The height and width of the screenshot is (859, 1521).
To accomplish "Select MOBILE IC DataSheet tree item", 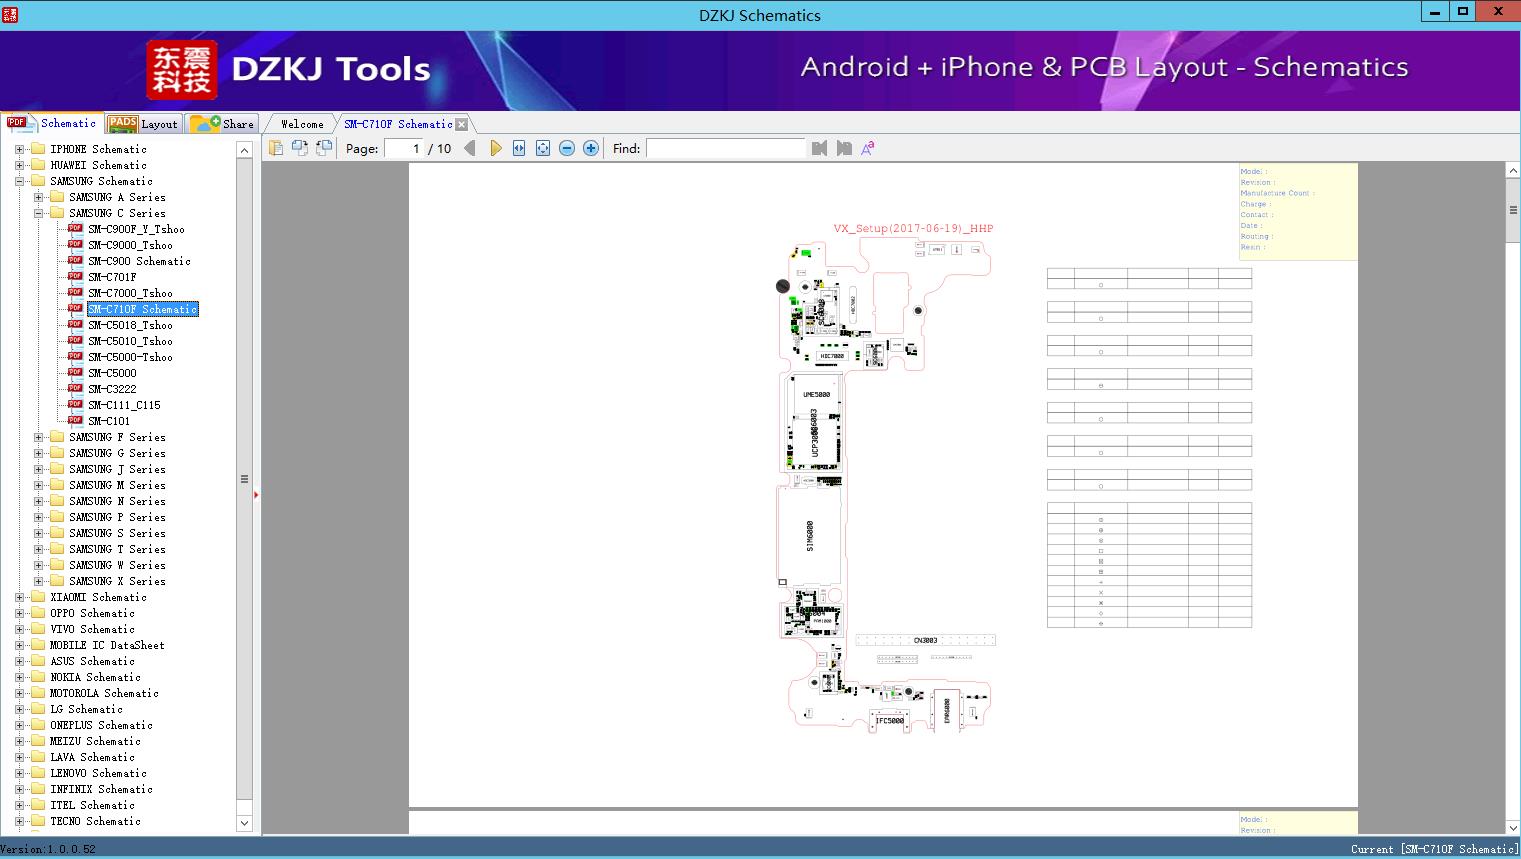I will pos(107,645).
